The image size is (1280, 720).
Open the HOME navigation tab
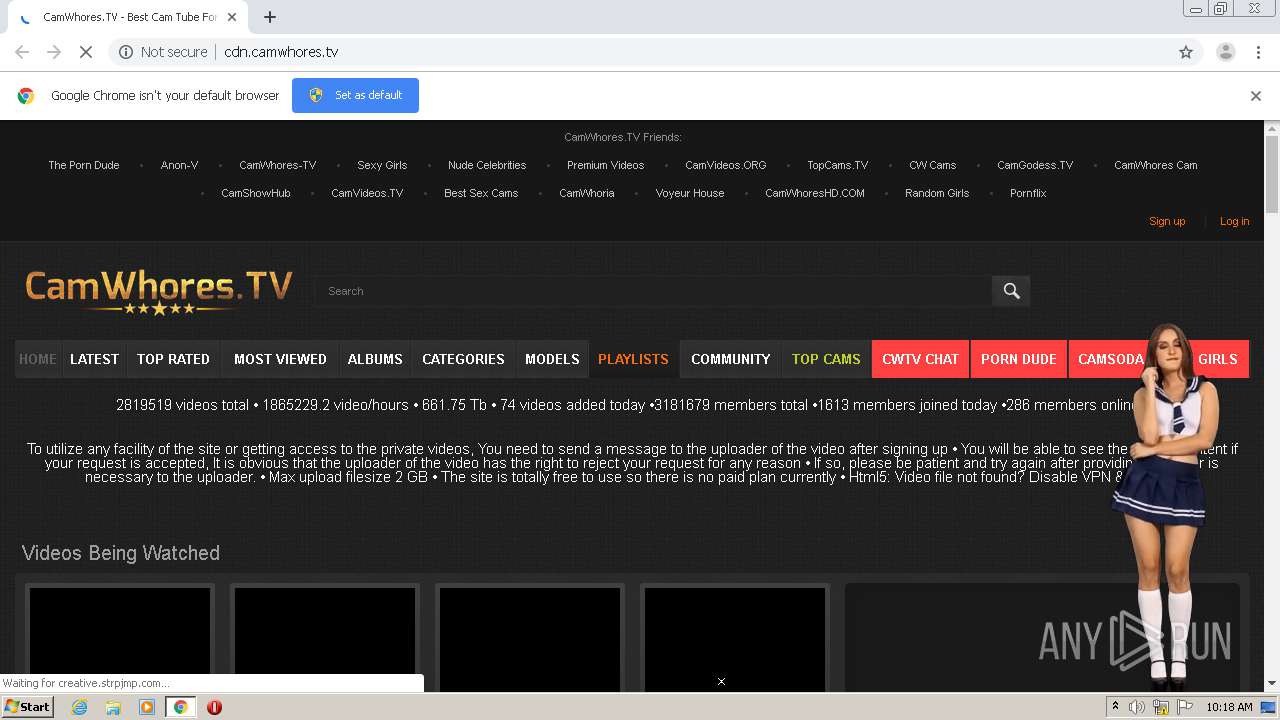click(38, 359)
